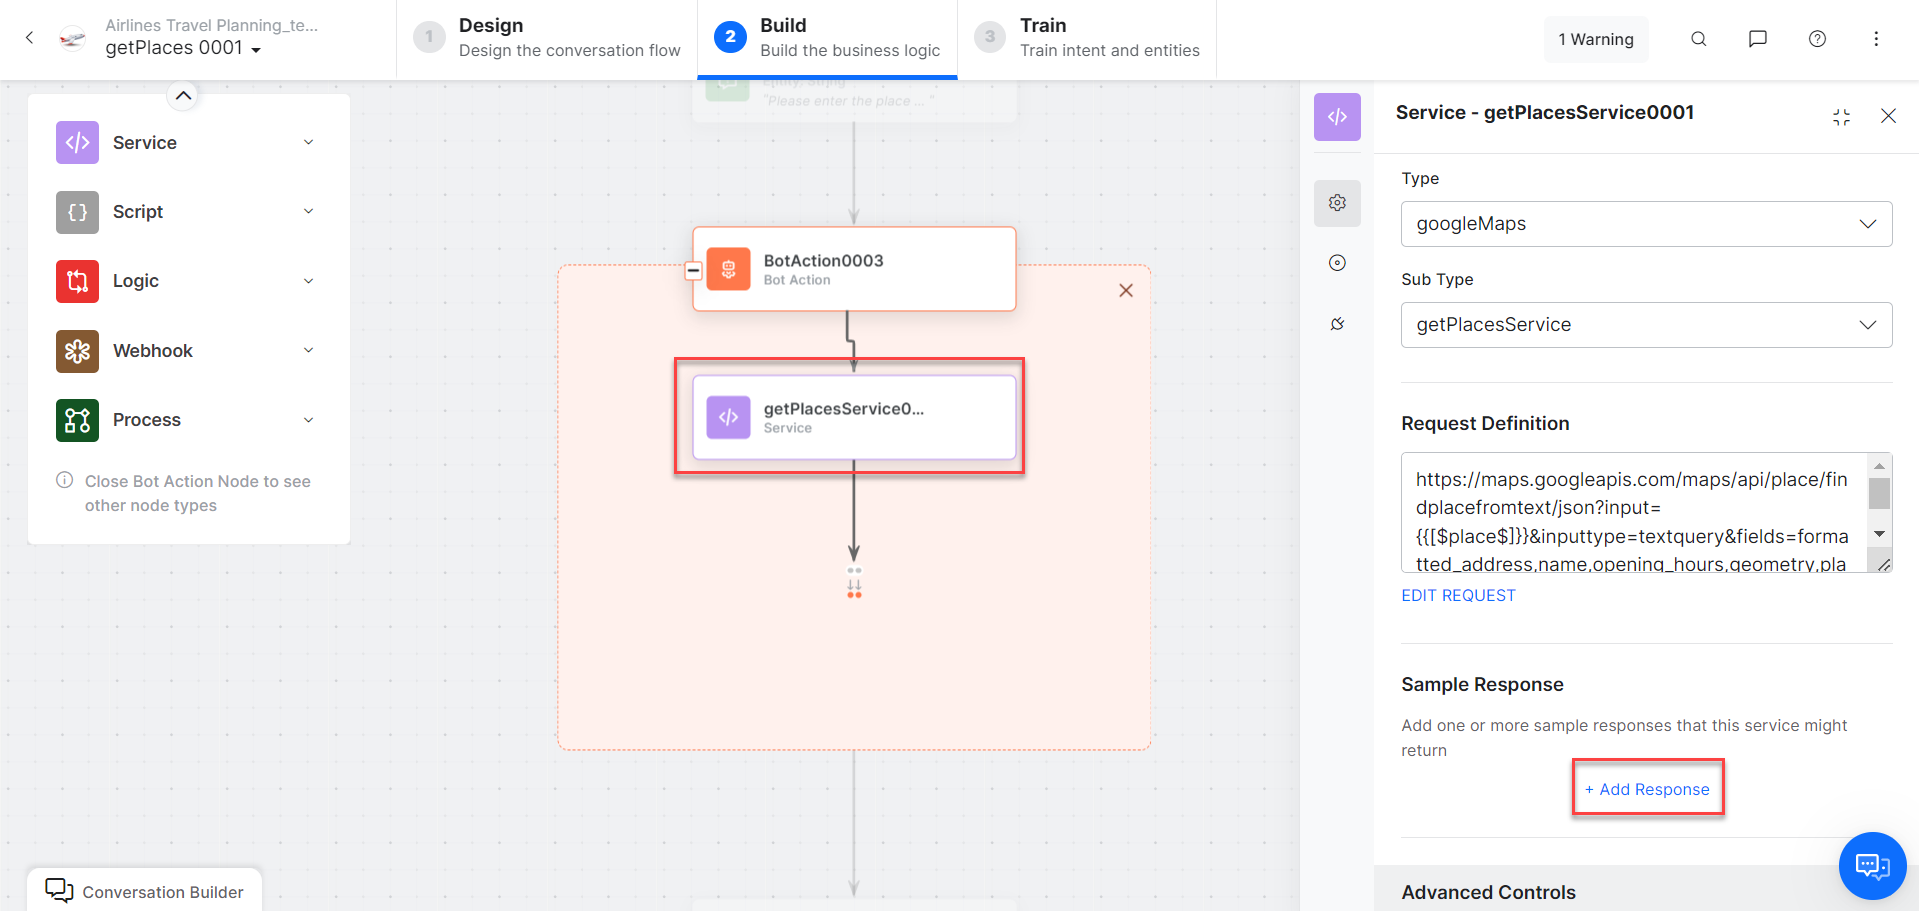This screenshot has width=1919, height=911.
Task: Switch to the Design step tab
Action: pyautogui.click(x=548, y=38)
